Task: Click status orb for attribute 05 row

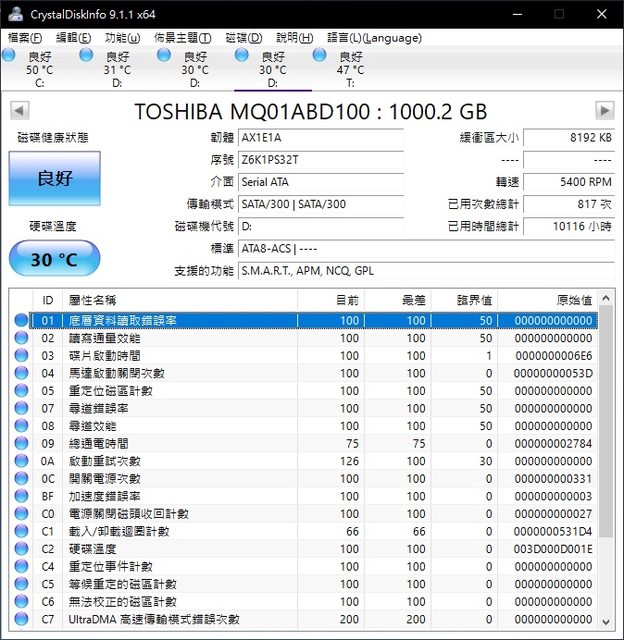Action: 22,391
